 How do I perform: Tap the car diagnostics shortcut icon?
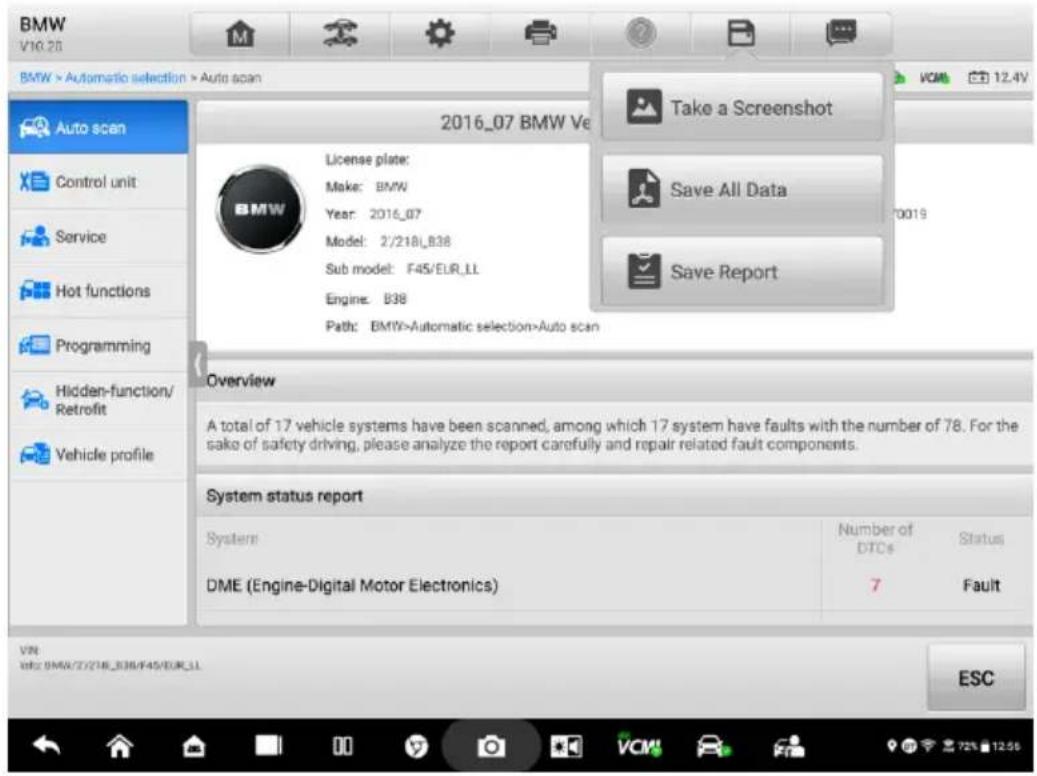tap(714, 746)
